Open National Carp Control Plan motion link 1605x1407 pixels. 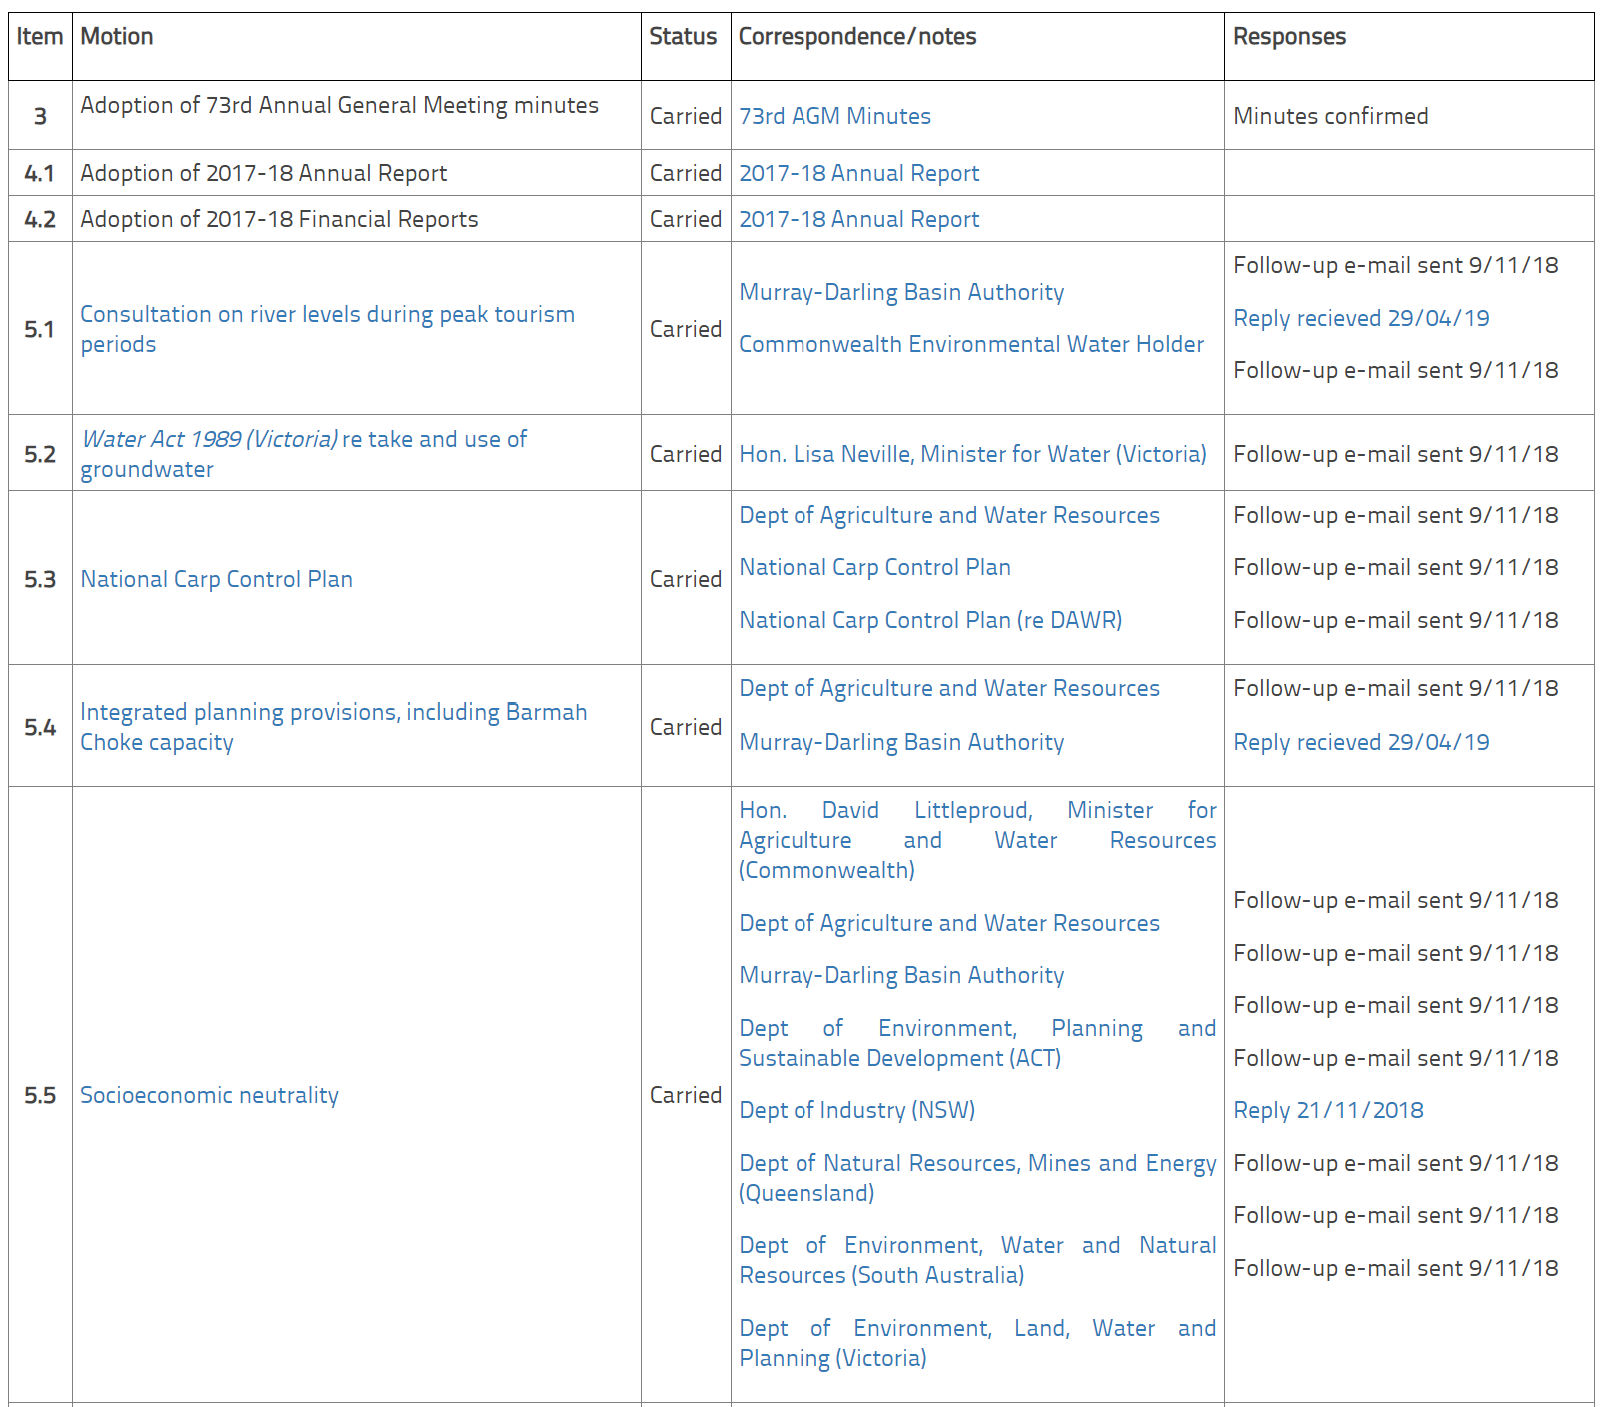coord(216,579)
